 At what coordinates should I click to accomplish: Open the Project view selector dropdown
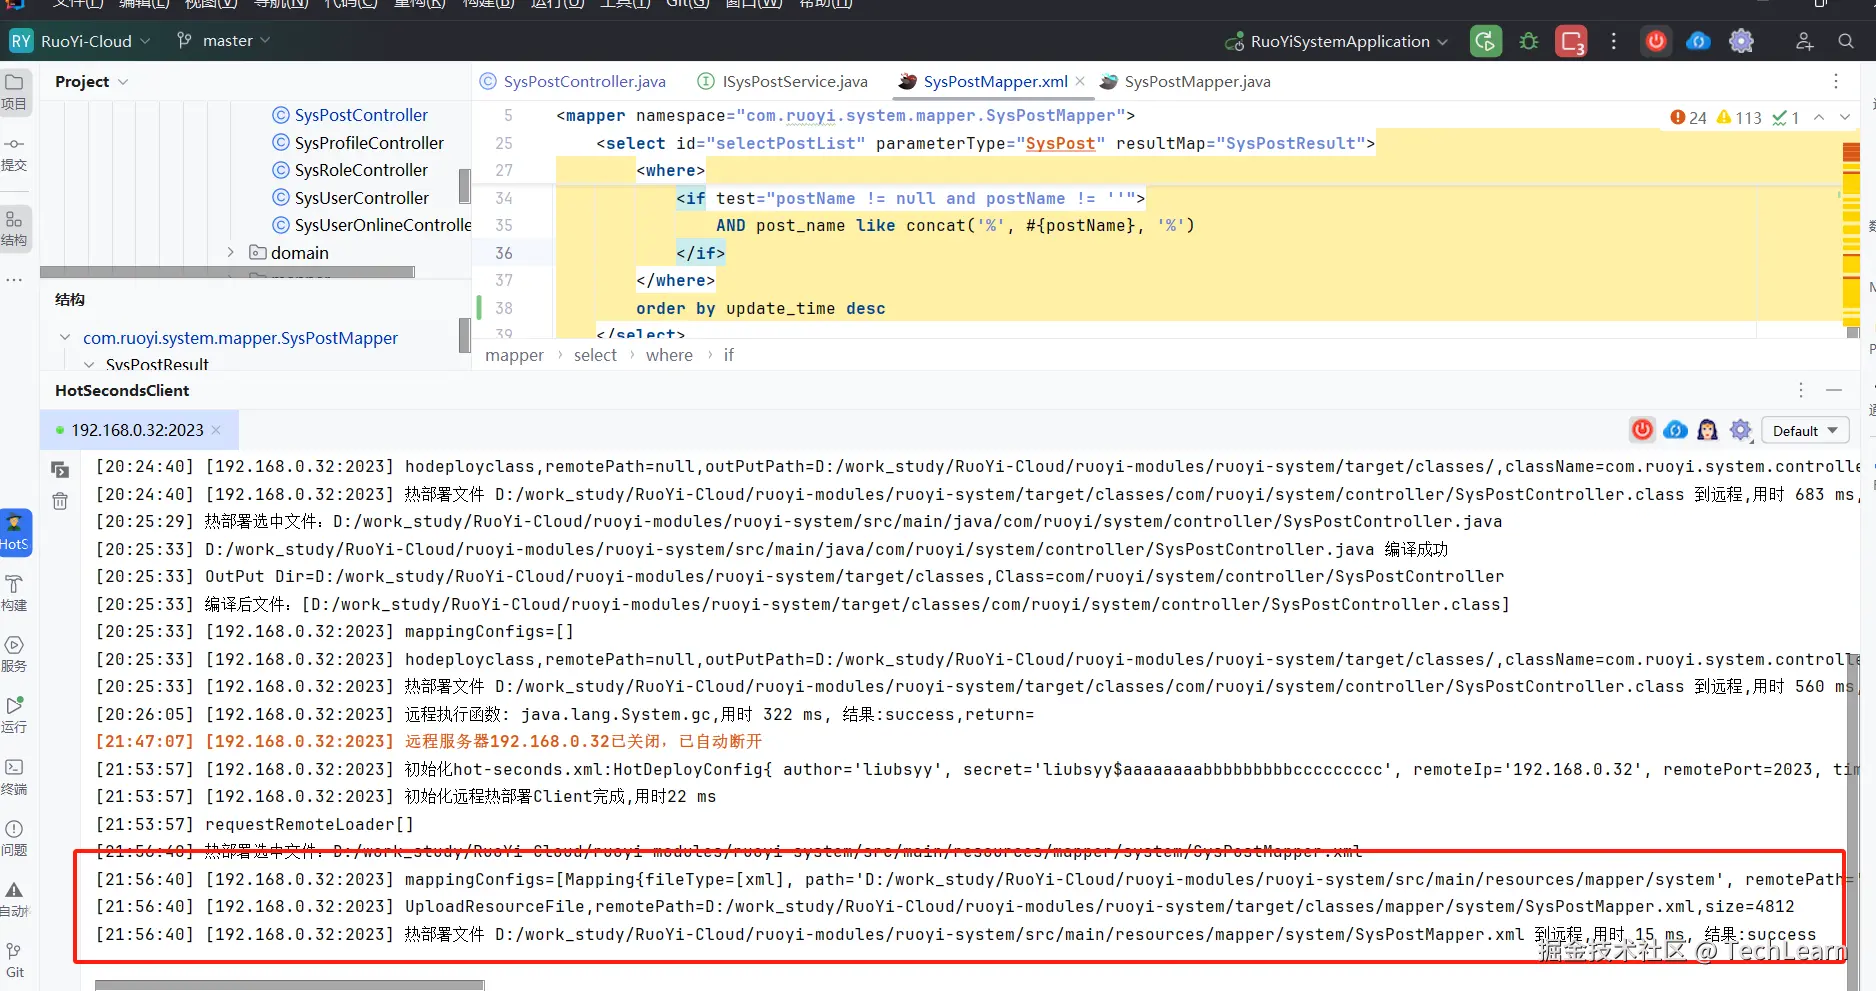(x=92, y=82)
